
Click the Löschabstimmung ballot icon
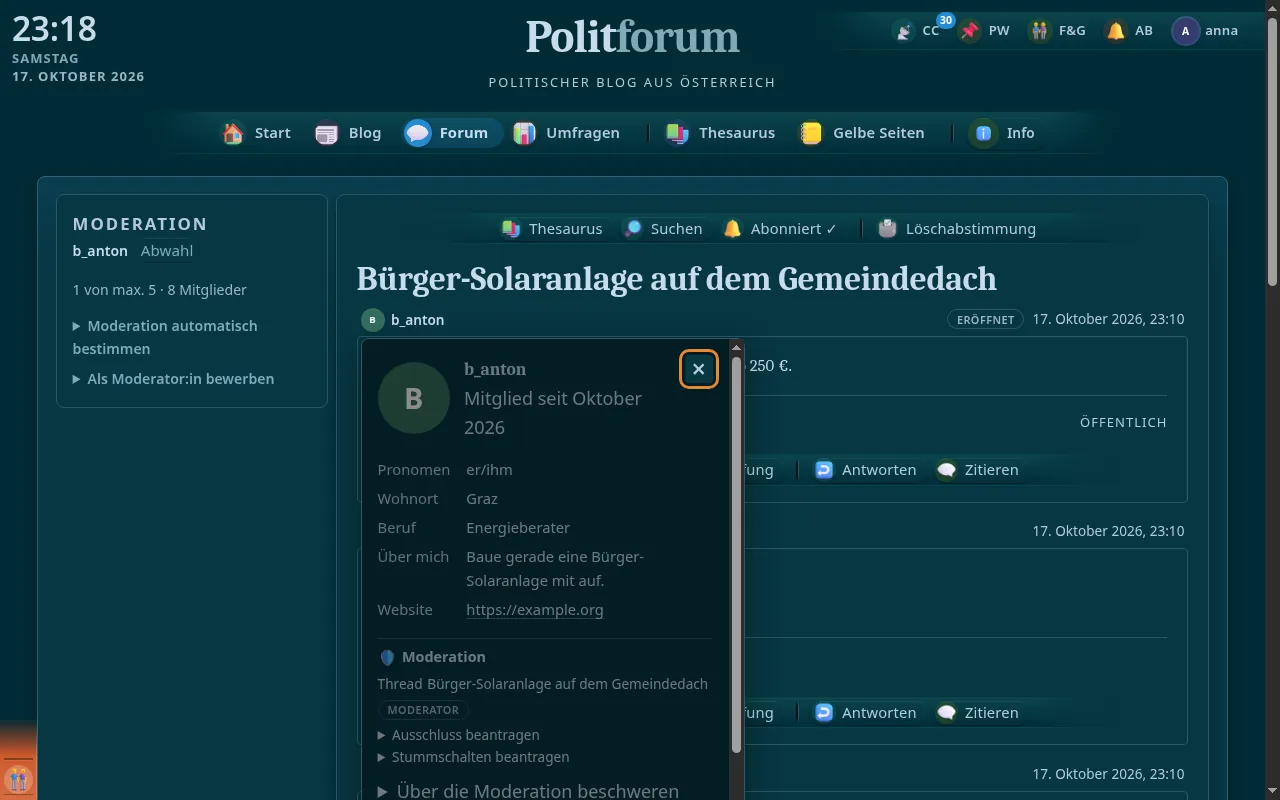coord(888,229)
